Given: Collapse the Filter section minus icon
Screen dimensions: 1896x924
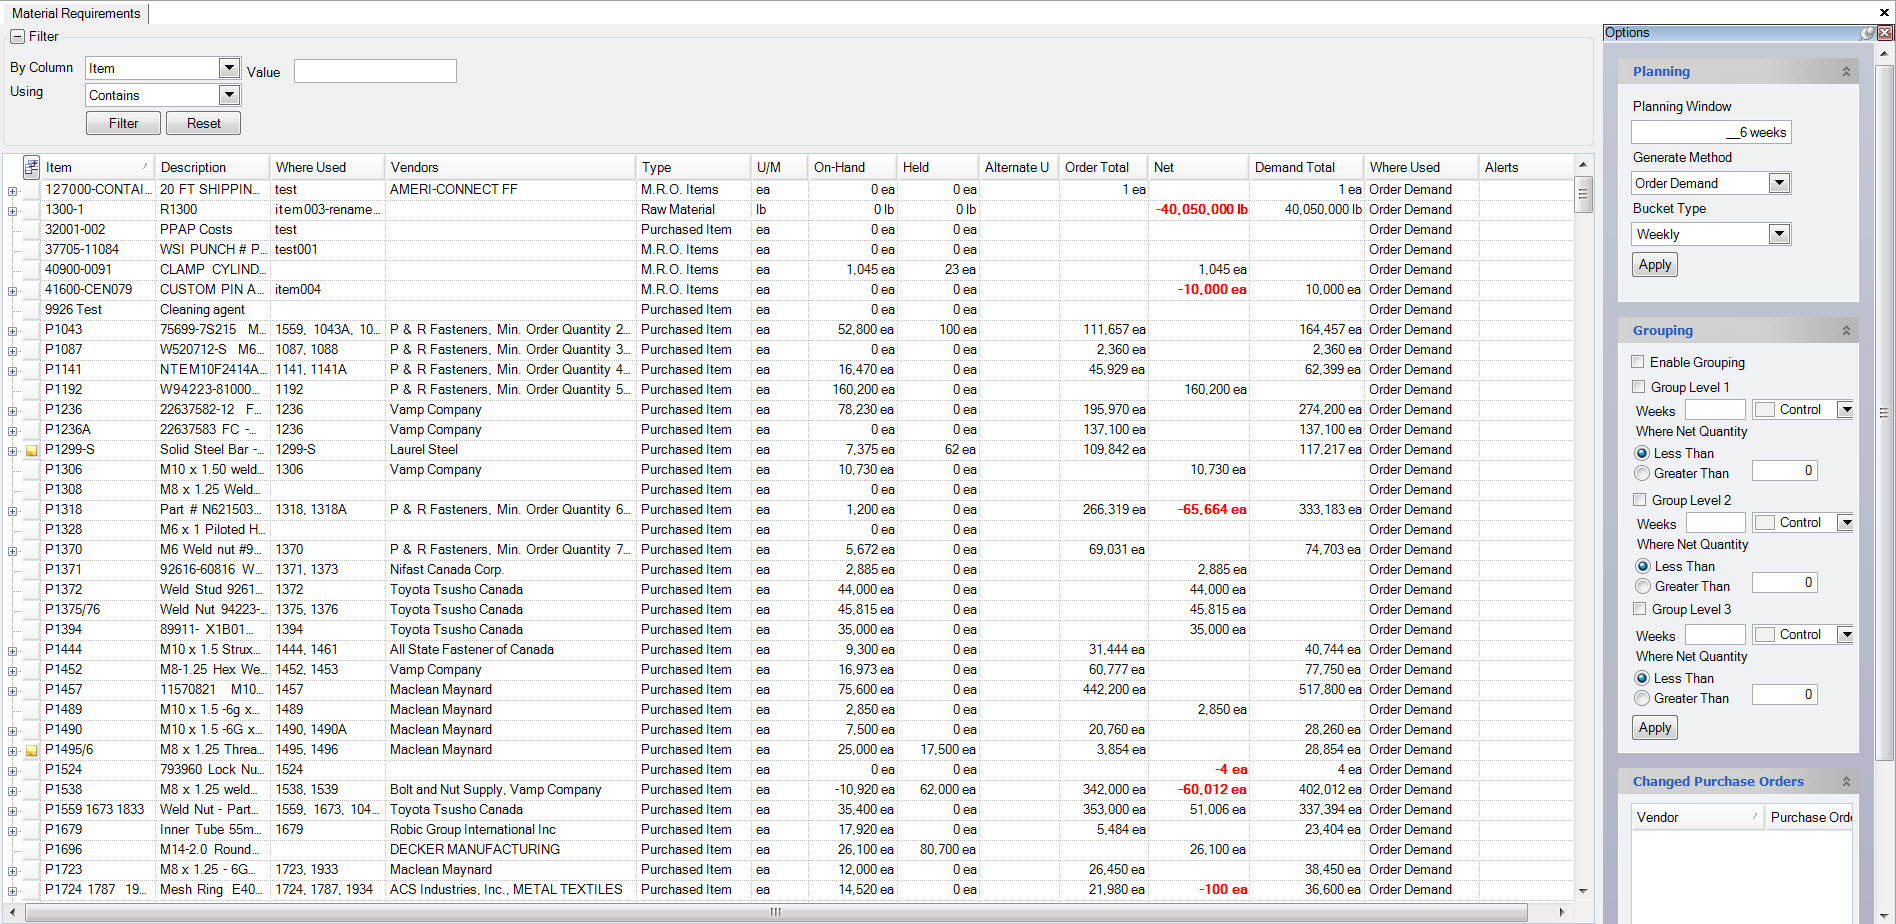Looking at the screenshot, I should (17, 37).
